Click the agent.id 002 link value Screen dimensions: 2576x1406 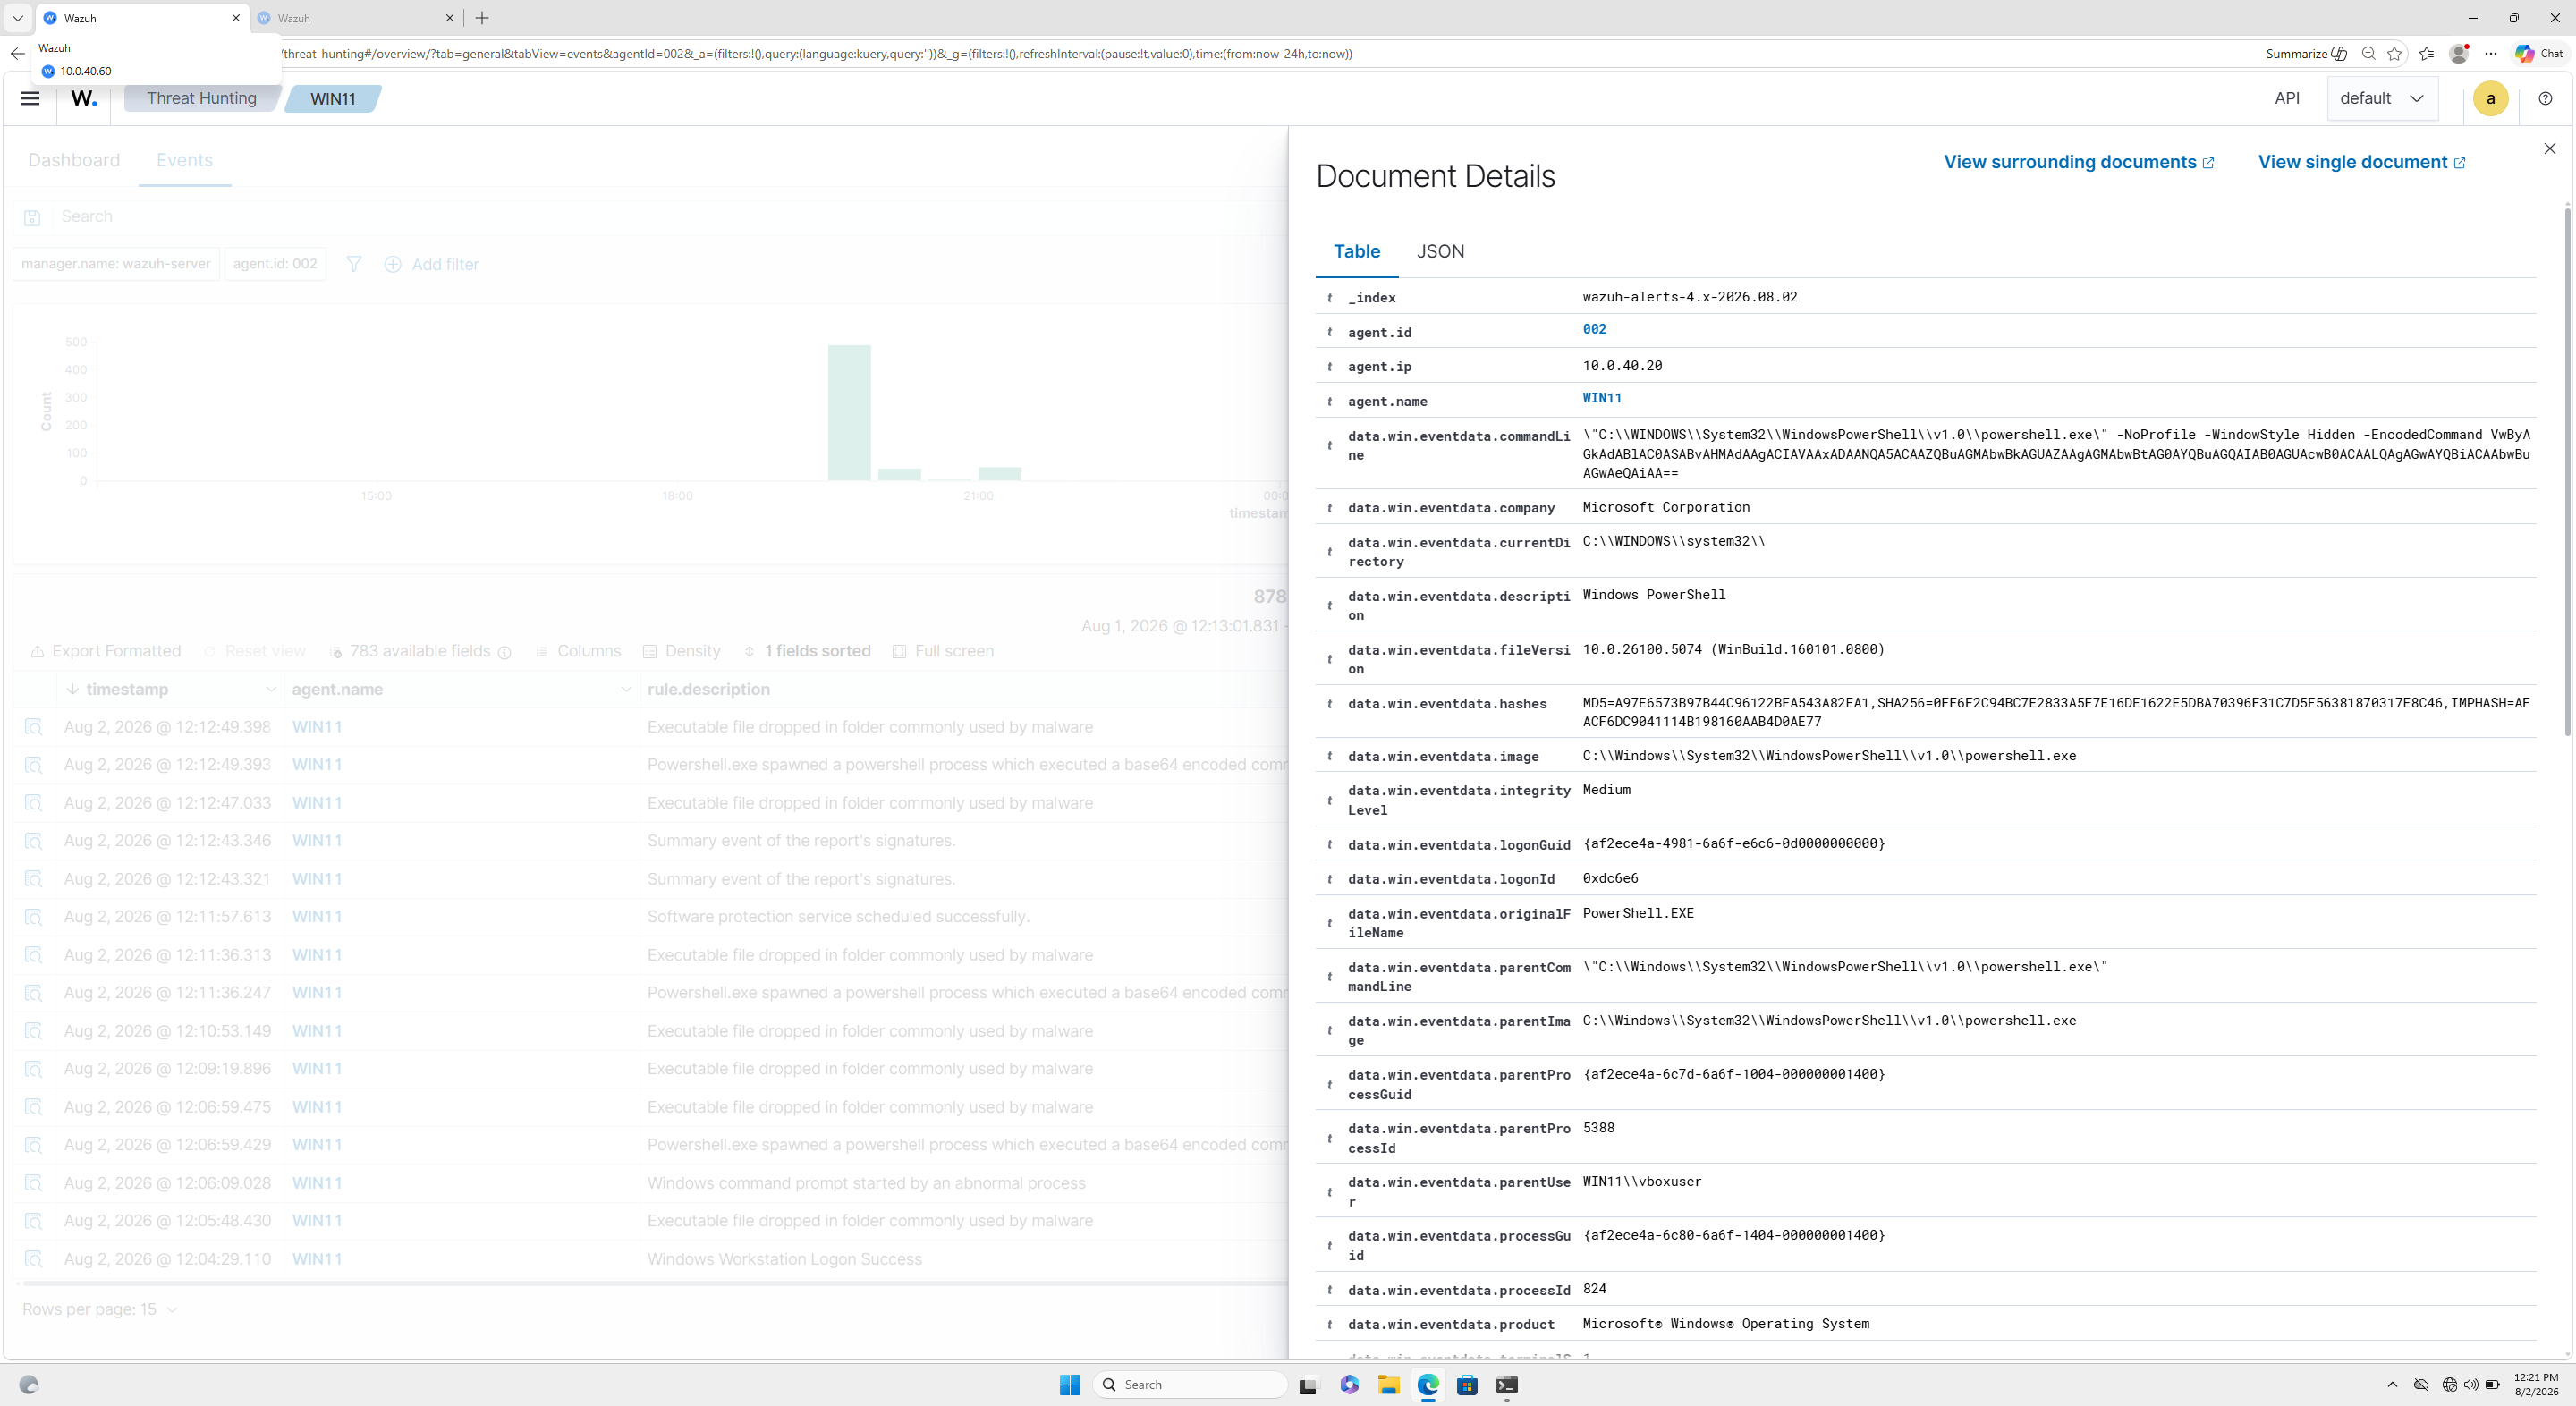1594,329
